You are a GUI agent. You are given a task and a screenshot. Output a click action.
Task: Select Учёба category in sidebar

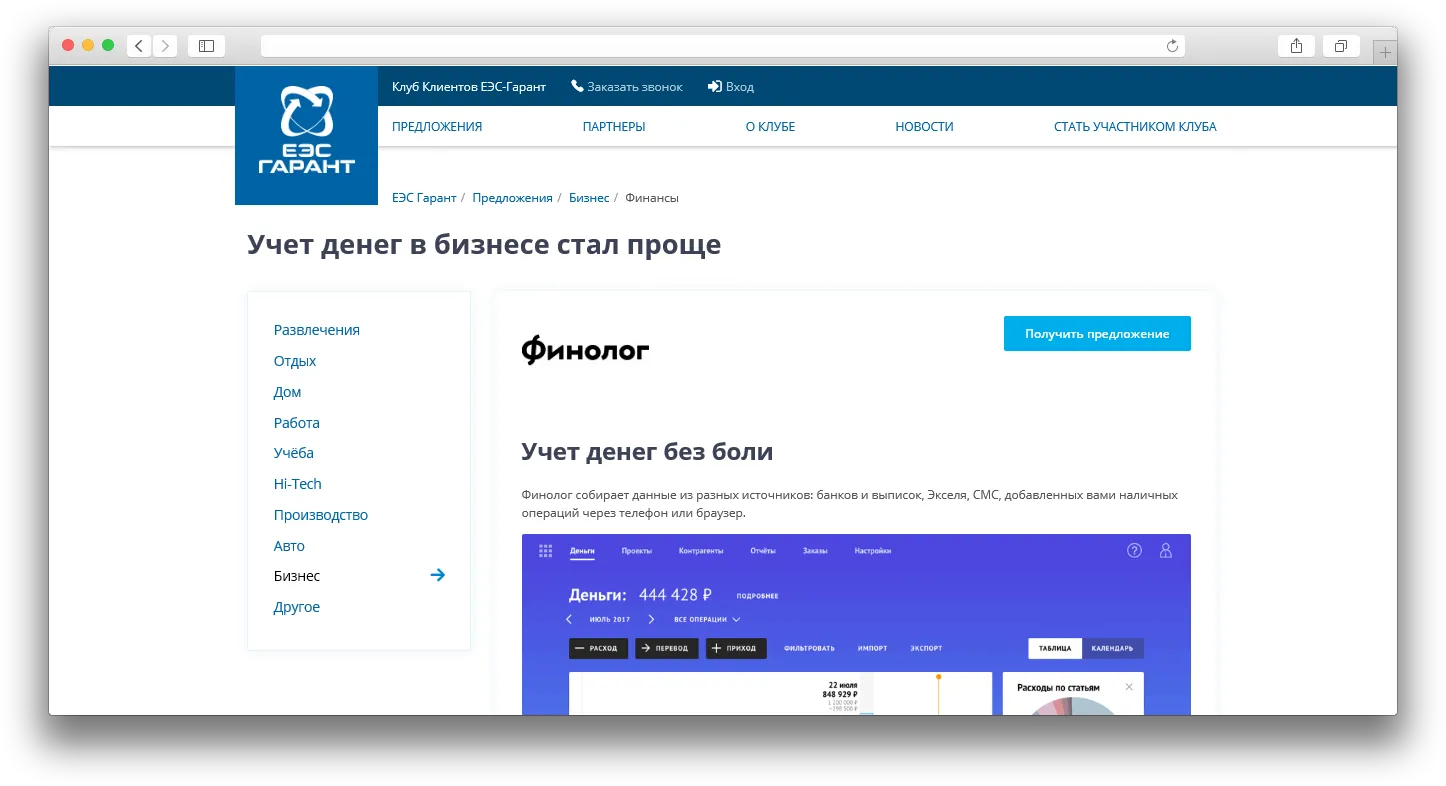[x=294, y=453]
